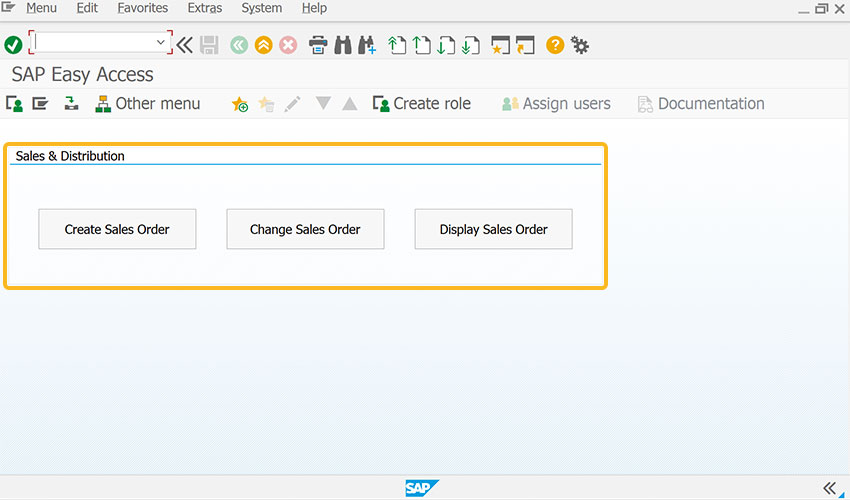Click the Create New Session icon
The image size is (850, 500).
(500, 45)
